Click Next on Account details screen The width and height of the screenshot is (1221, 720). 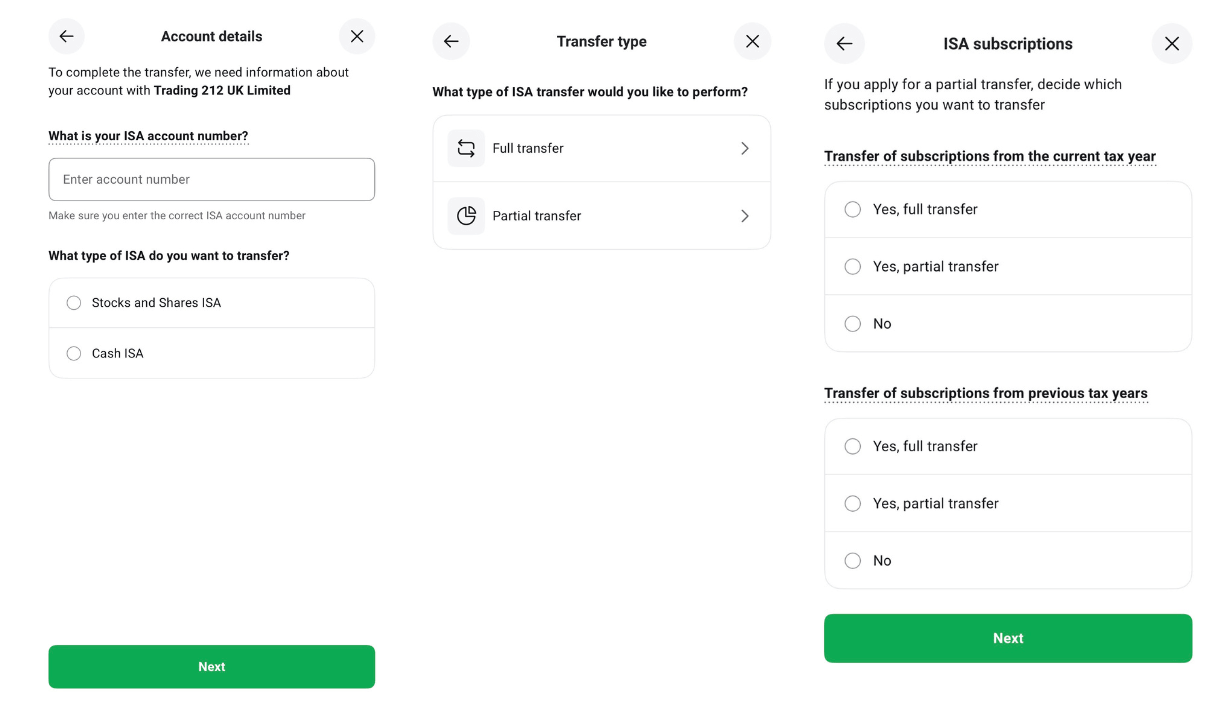tap(211, 667)
